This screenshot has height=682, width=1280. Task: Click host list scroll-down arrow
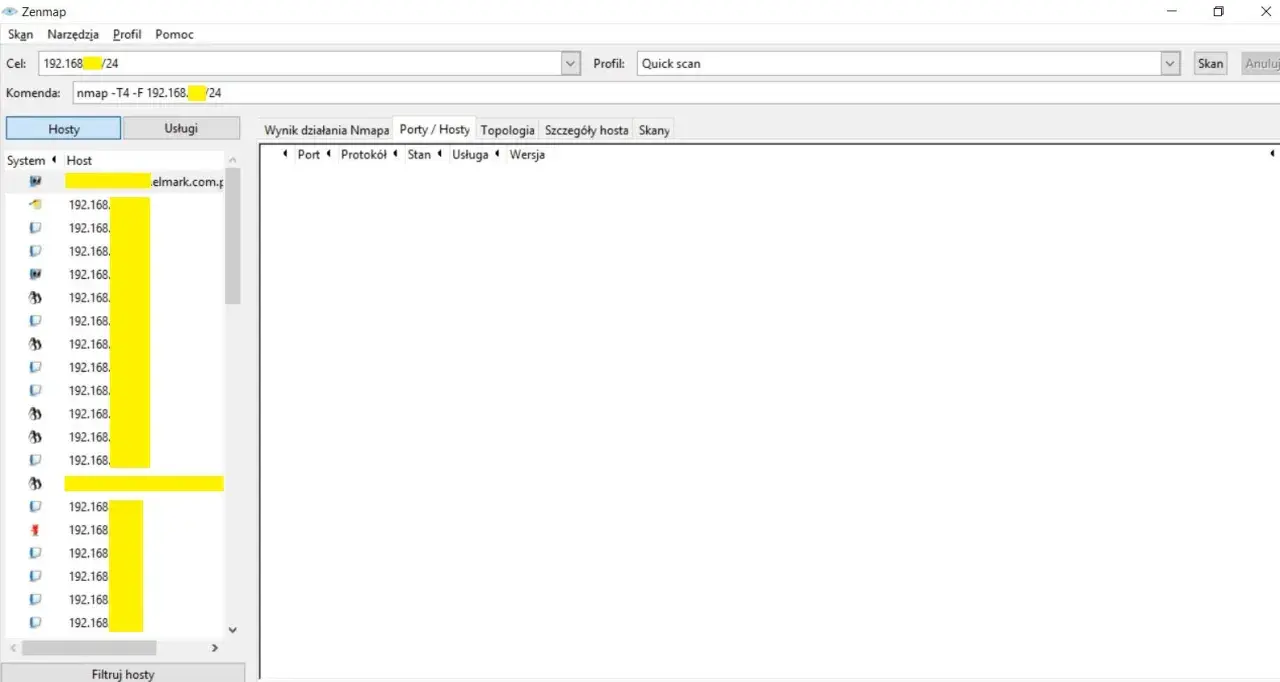[x=233, y=630]
